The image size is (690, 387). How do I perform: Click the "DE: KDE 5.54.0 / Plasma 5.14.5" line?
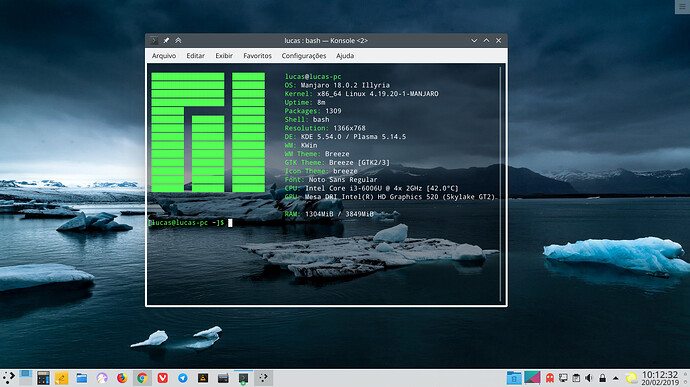click(345, 137)
